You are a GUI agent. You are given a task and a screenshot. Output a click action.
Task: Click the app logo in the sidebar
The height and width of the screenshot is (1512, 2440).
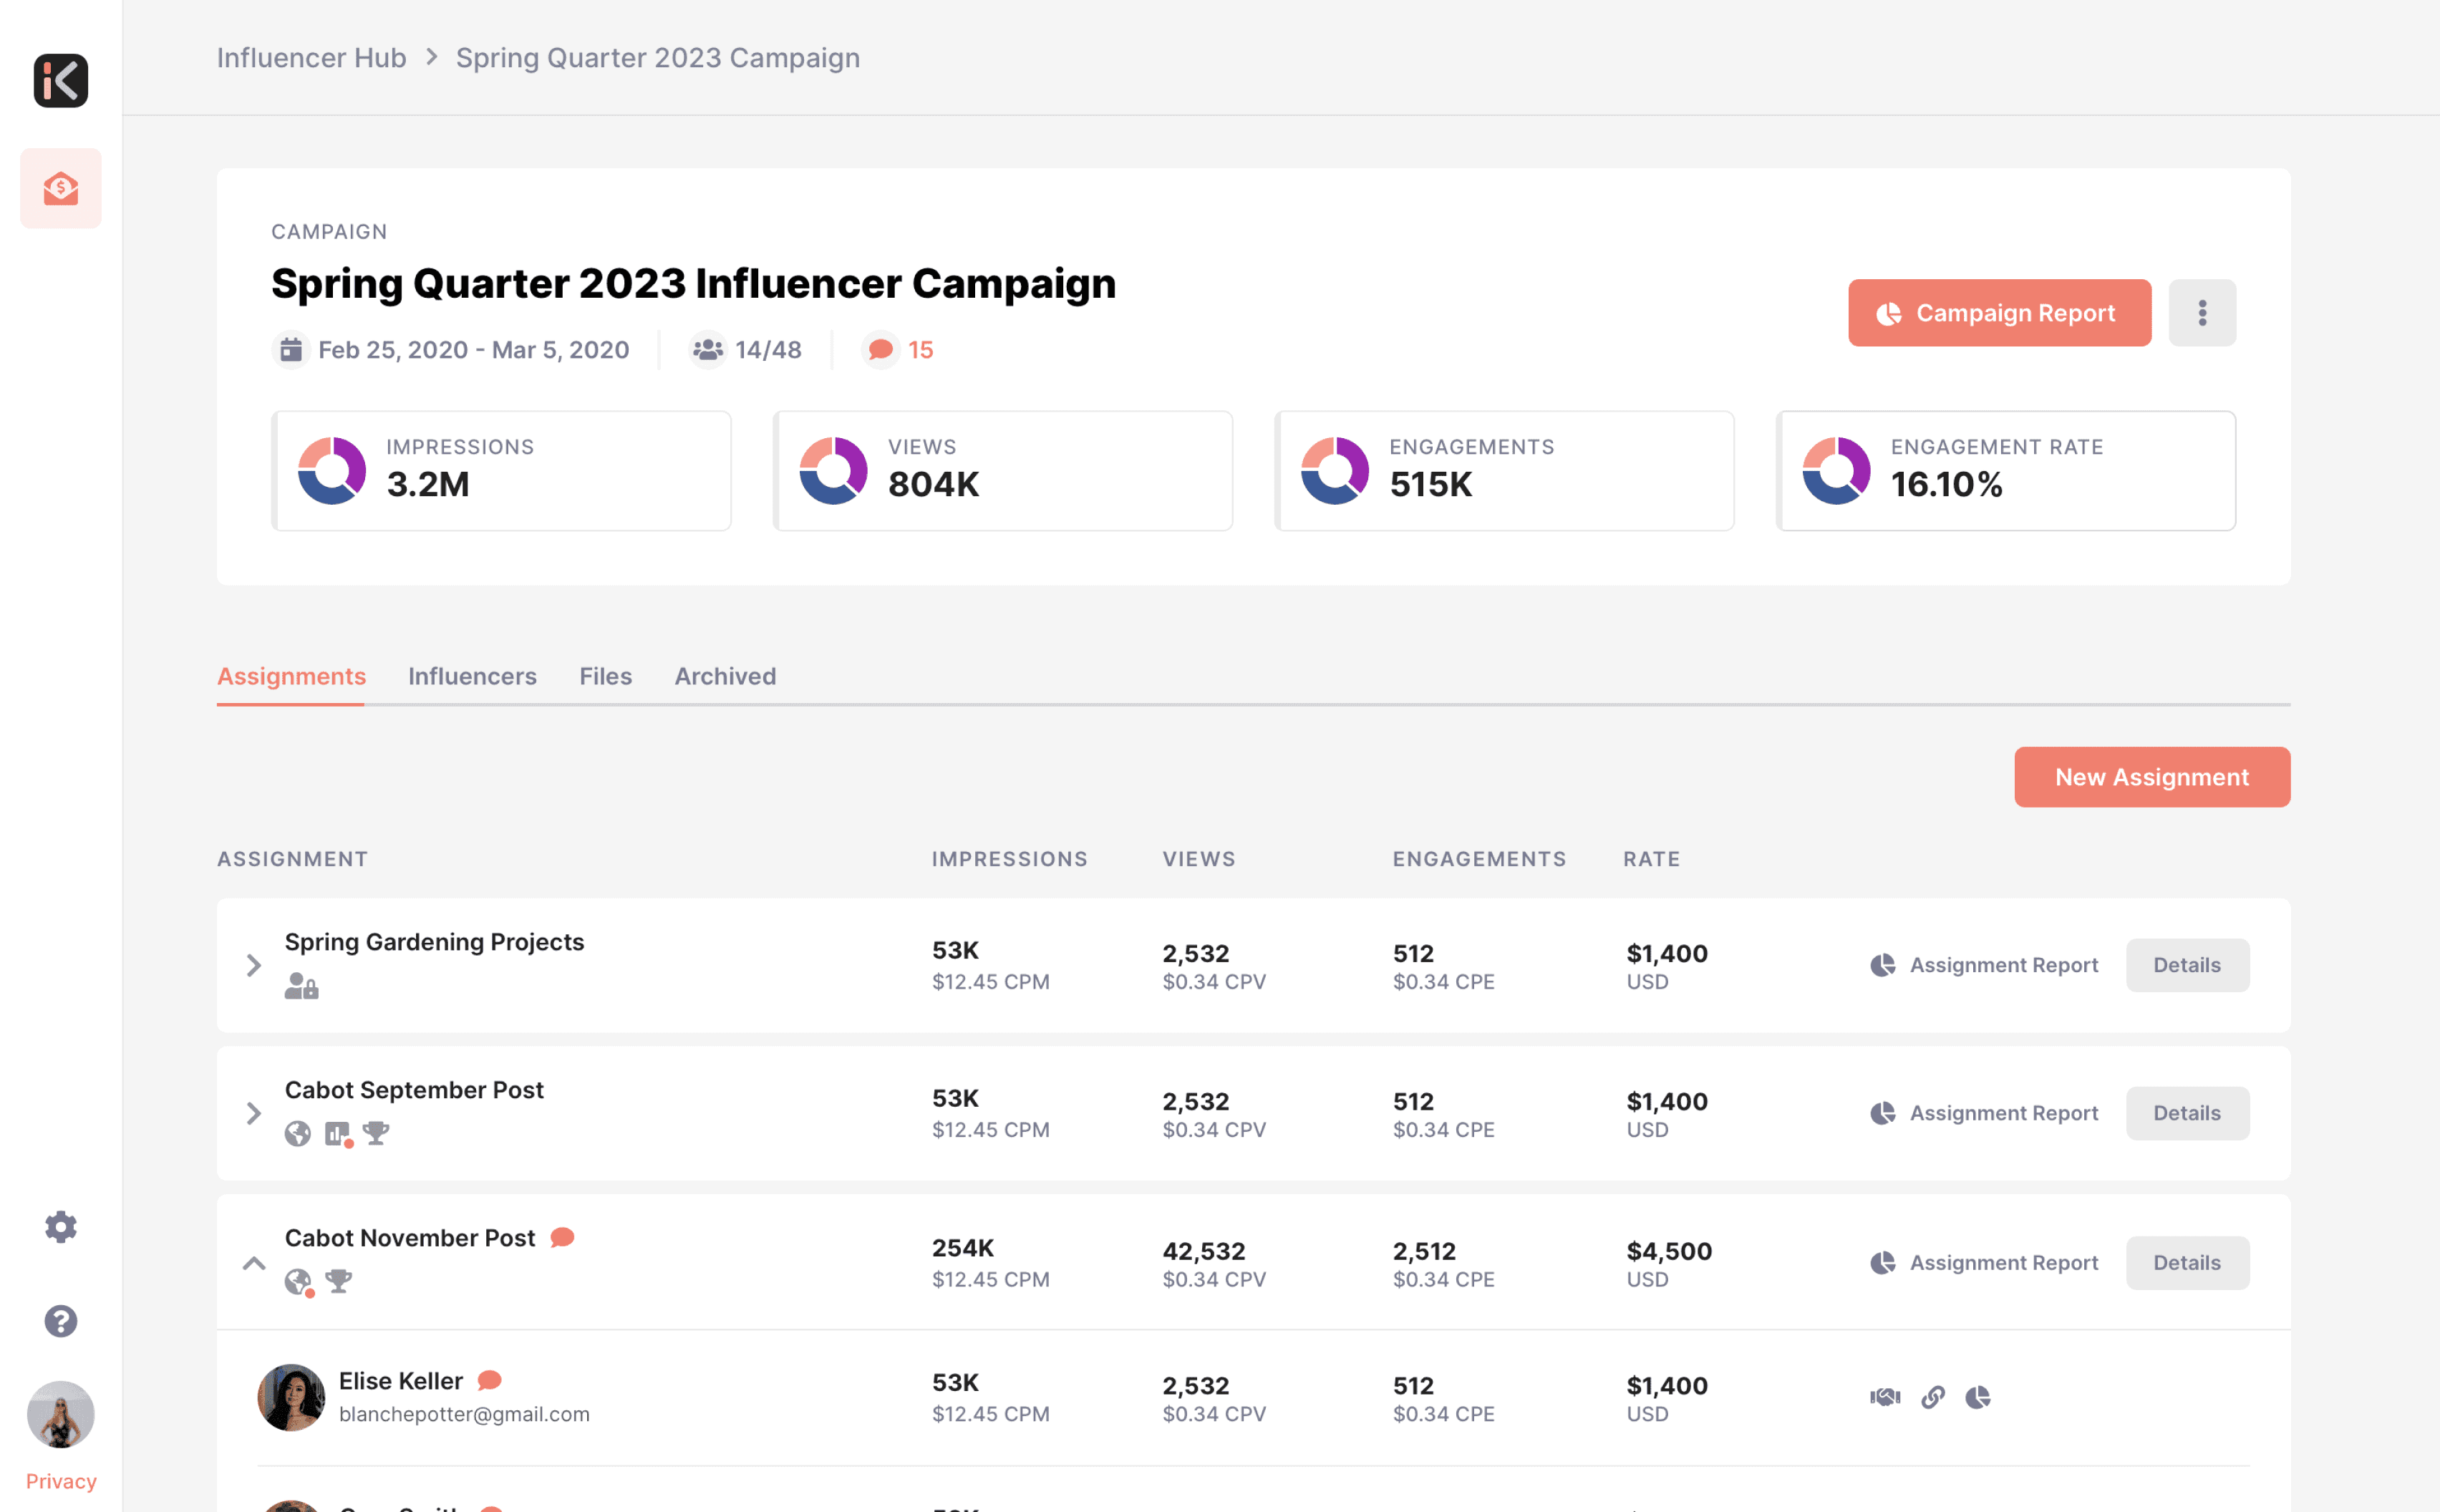(x=61, y=80)
